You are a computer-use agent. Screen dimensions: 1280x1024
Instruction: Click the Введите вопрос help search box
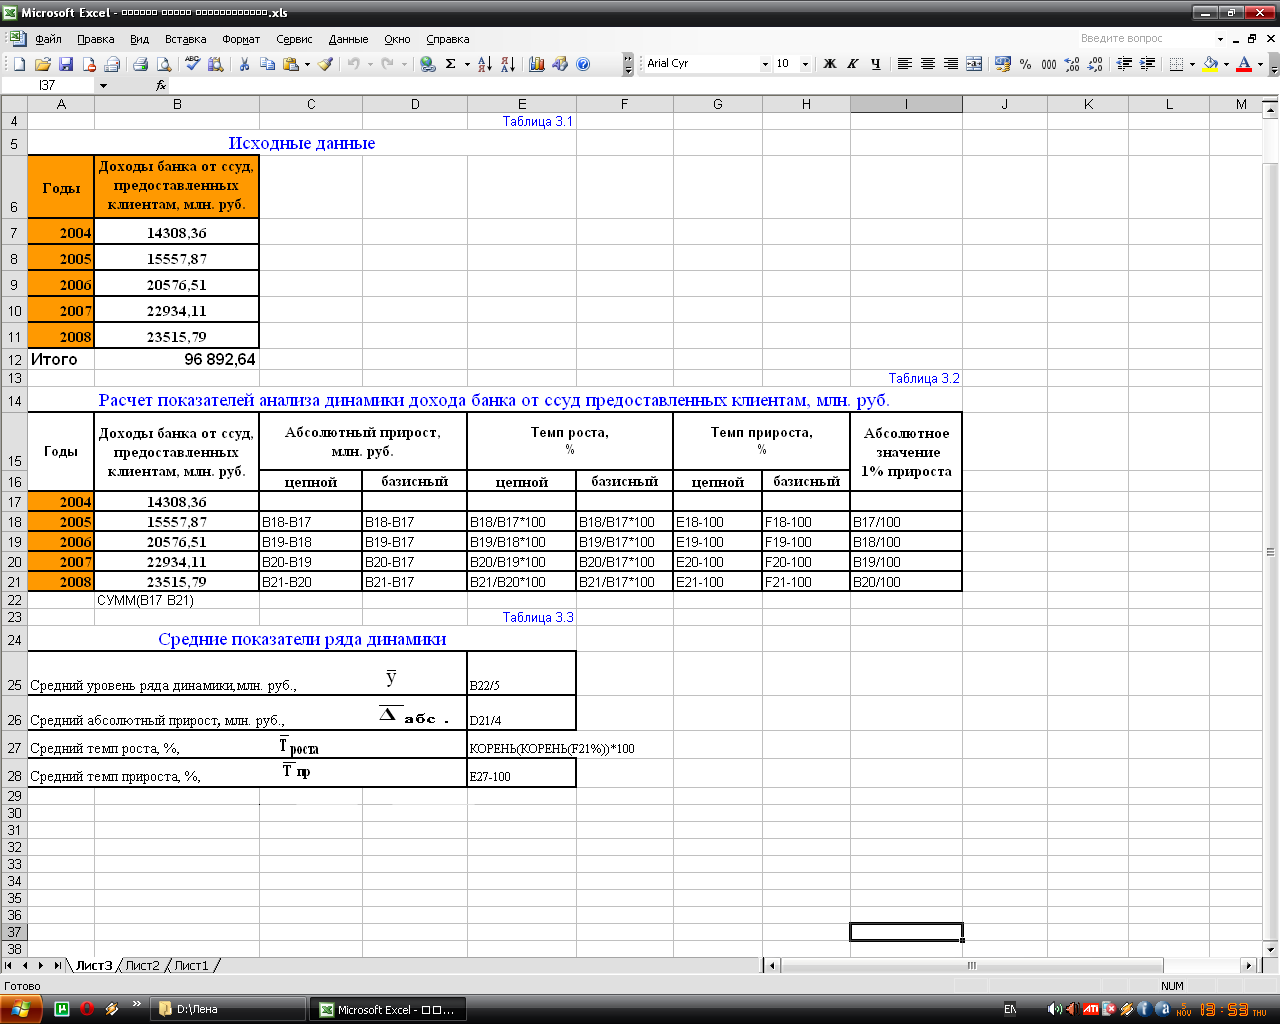(x=1145, y=38)
